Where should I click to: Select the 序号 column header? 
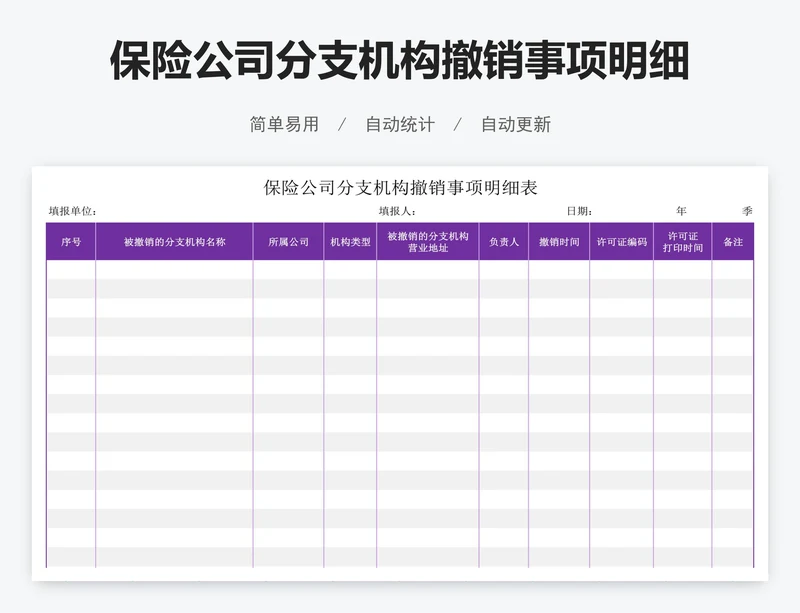(71, 242)
